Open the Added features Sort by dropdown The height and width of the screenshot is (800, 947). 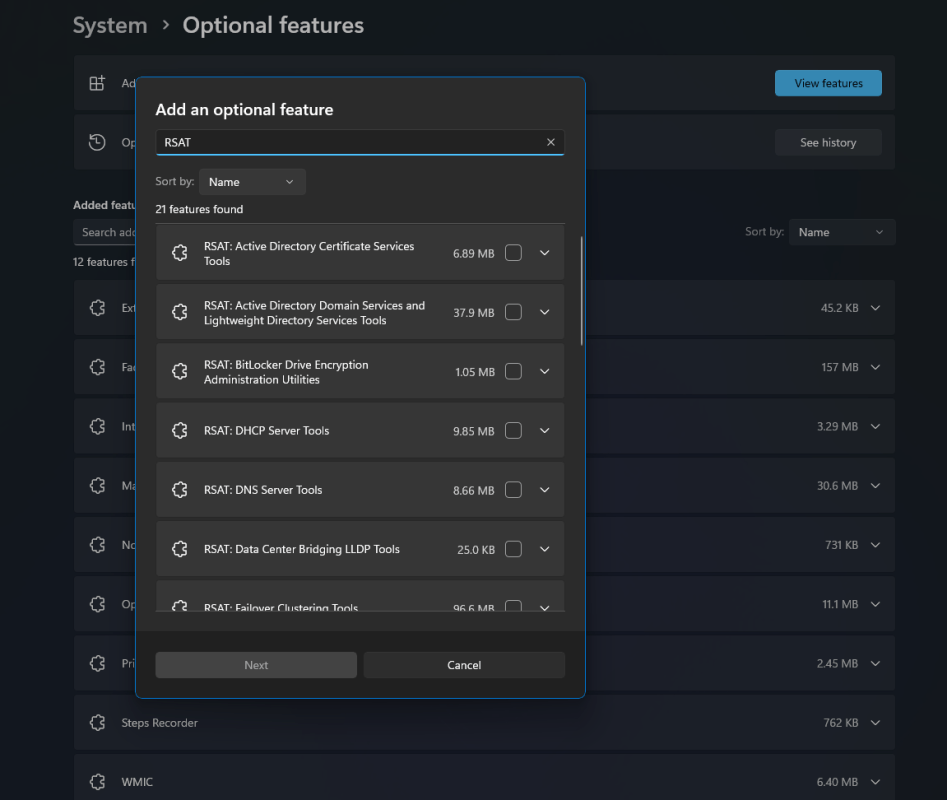coord(842,232)
